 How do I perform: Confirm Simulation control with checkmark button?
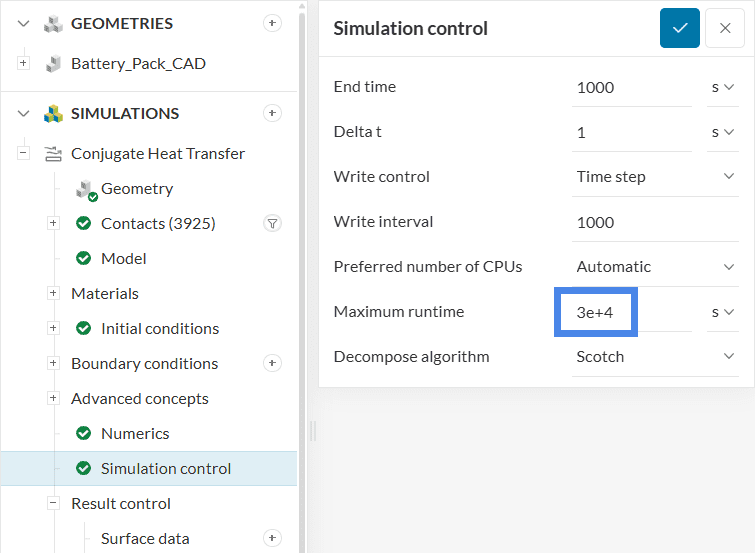(680, 28)
